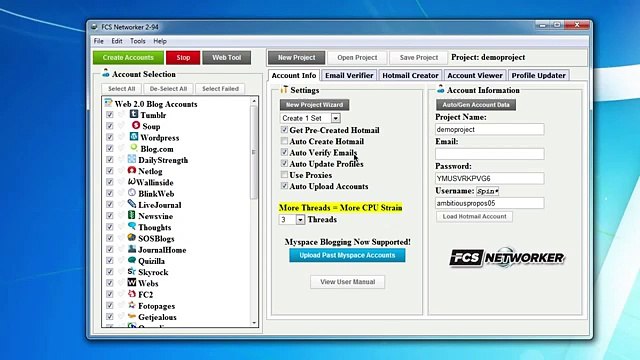Image resolution: width=640 pixels, height=360 pixels.
Task: Click the DailyStrength site icon
Action: [x=132, y=159]
